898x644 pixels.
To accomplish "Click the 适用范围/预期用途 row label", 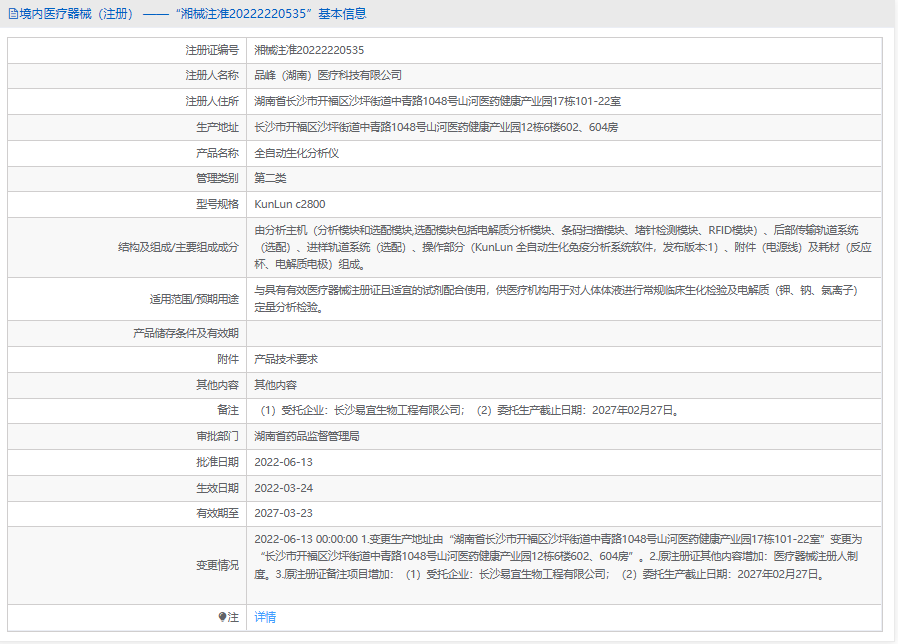I will point(195,299).
